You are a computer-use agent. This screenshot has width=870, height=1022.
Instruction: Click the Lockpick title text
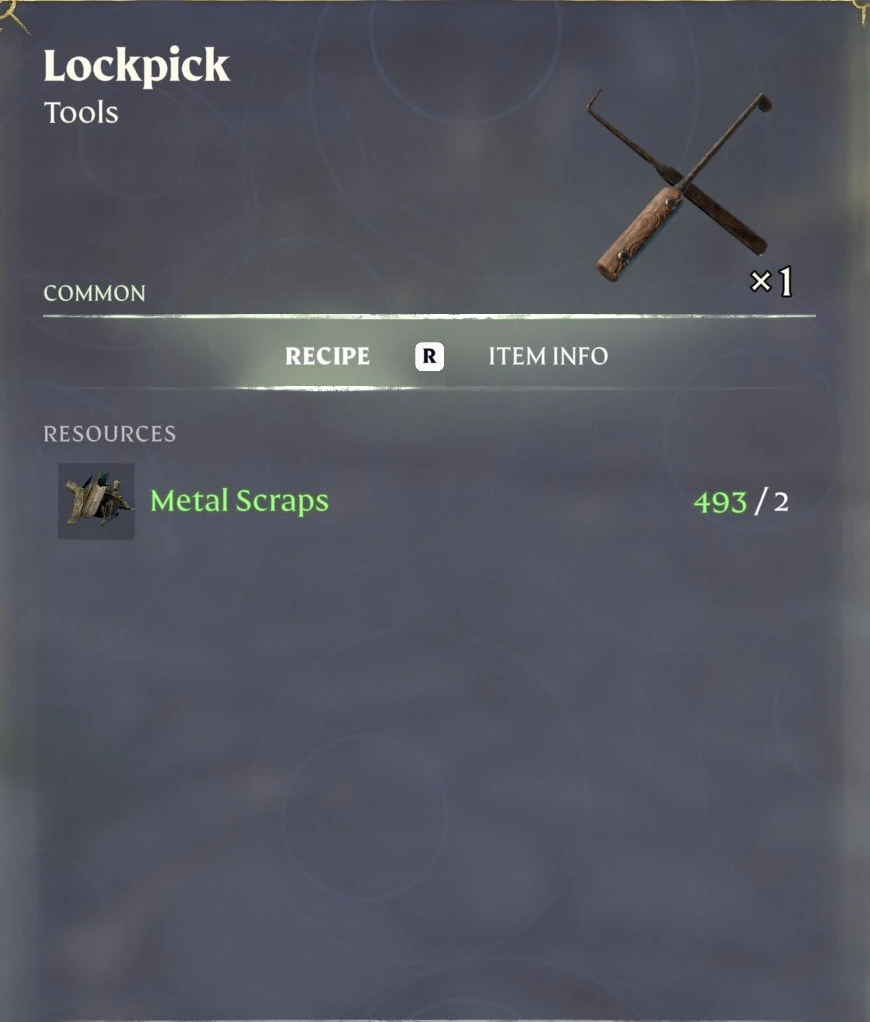pos(136,66)
